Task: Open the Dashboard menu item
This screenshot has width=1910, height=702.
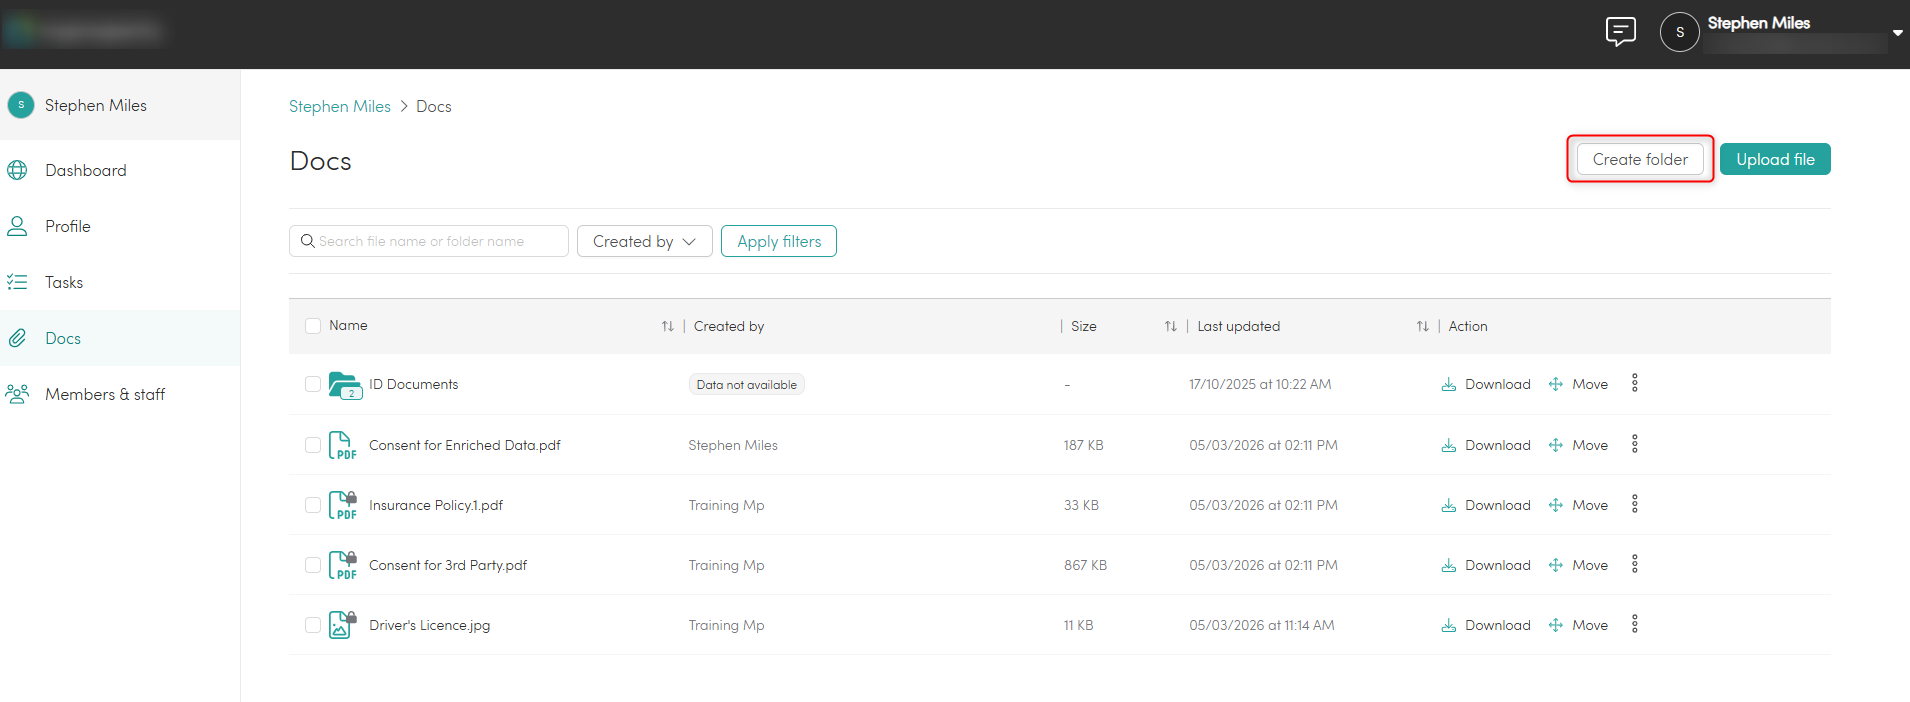Action: click(120, 170)
